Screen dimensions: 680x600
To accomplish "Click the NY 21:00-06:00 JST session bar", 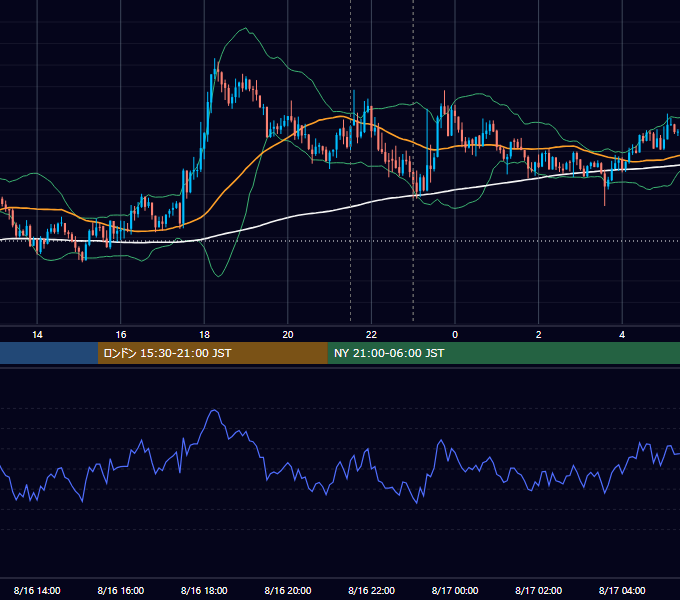I will point(503,353).
